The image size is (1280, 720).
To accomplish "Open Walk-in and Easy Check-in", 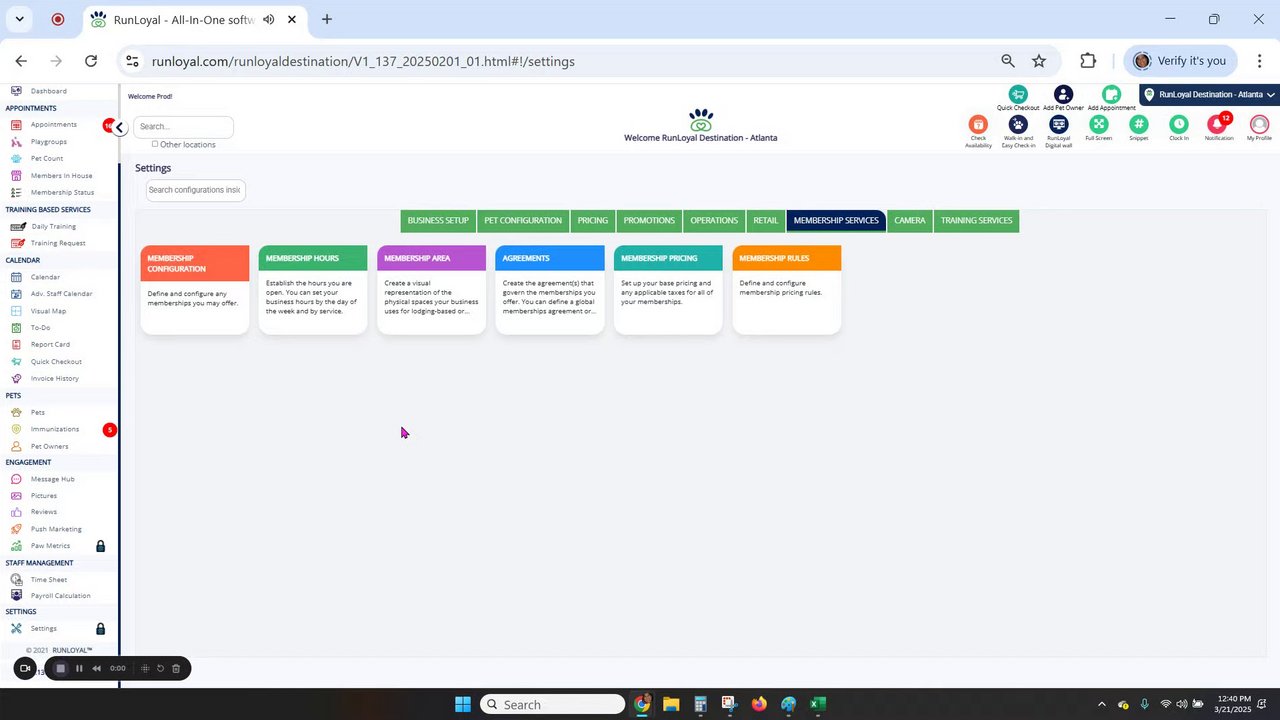I will pos(1018,124).
